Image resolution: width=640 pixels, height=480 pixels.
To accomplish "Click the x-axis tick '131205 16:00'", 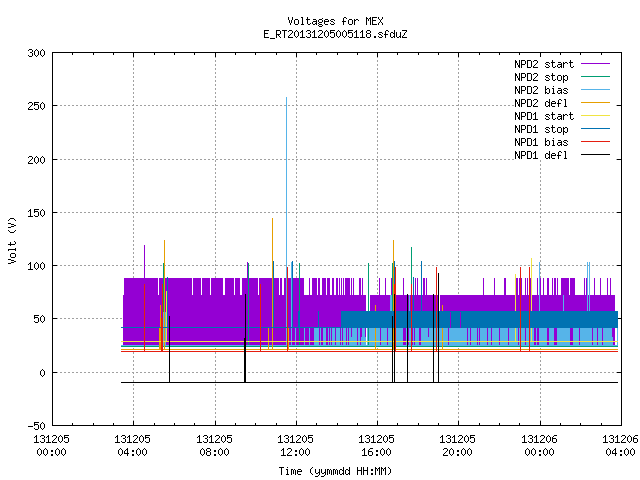I will (376, 446).
